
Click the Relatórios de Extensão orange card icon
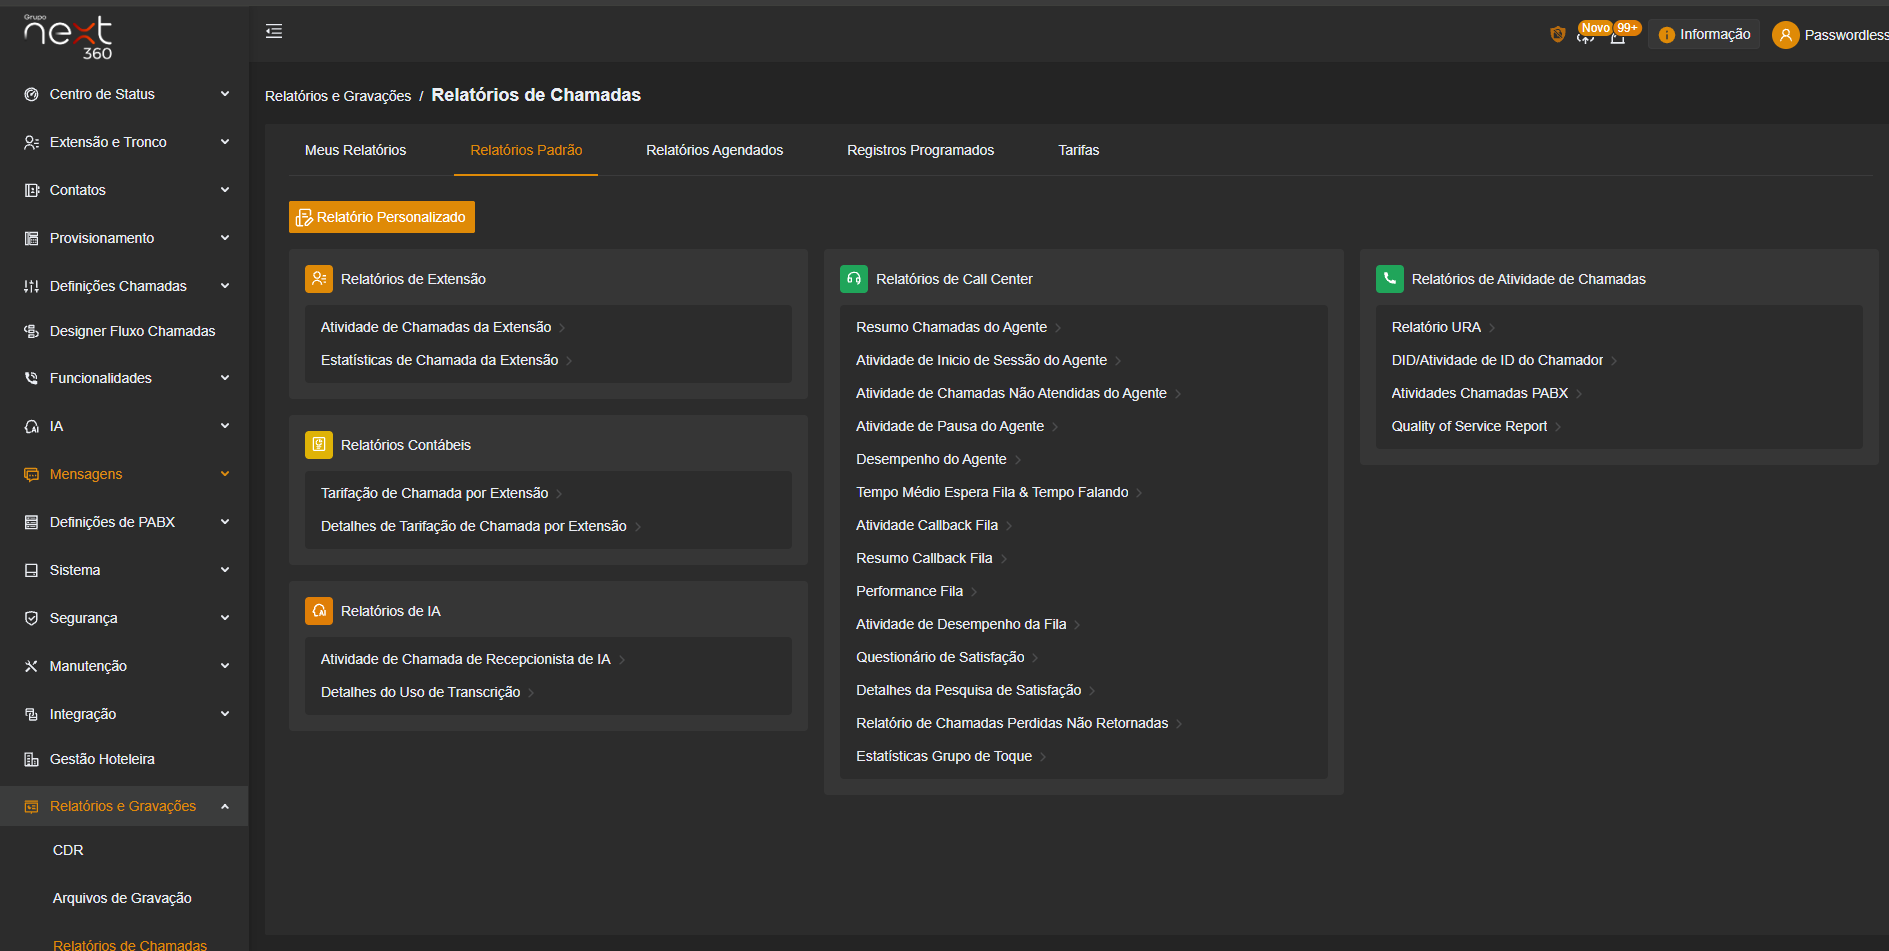(x=319, y=279)
